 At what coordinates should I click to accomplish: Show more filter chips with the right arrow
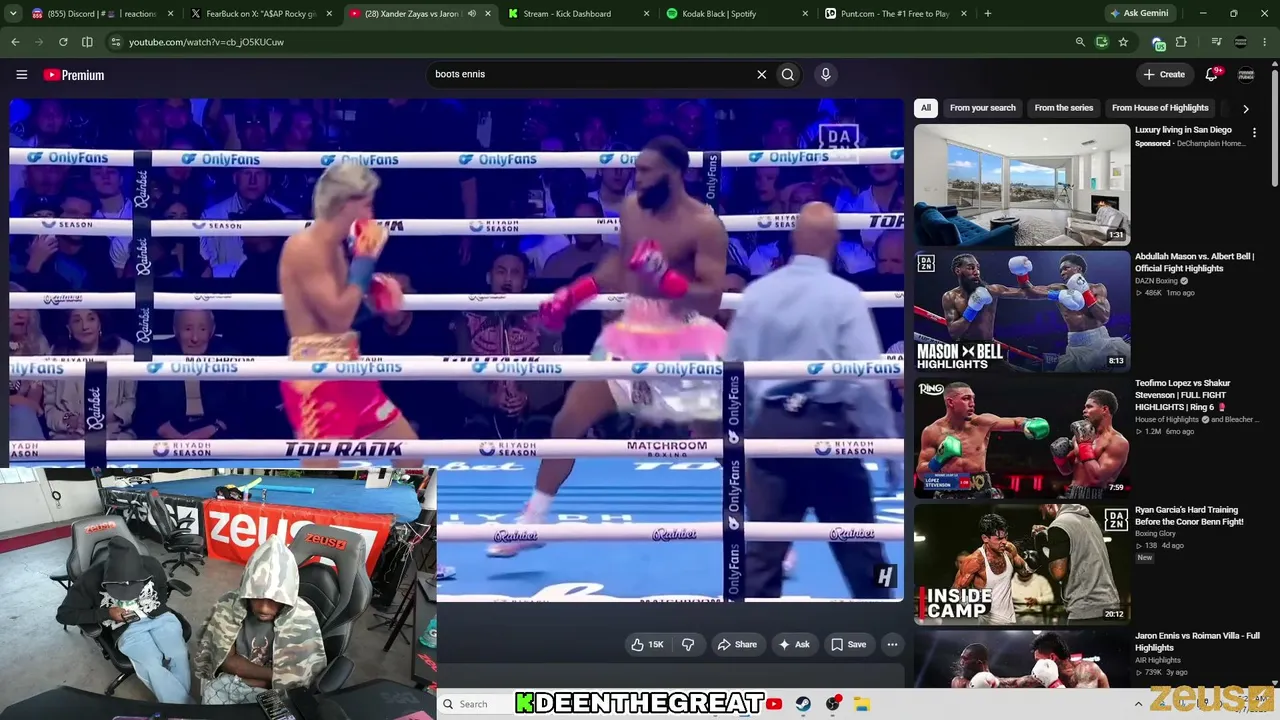(1245, 108)
